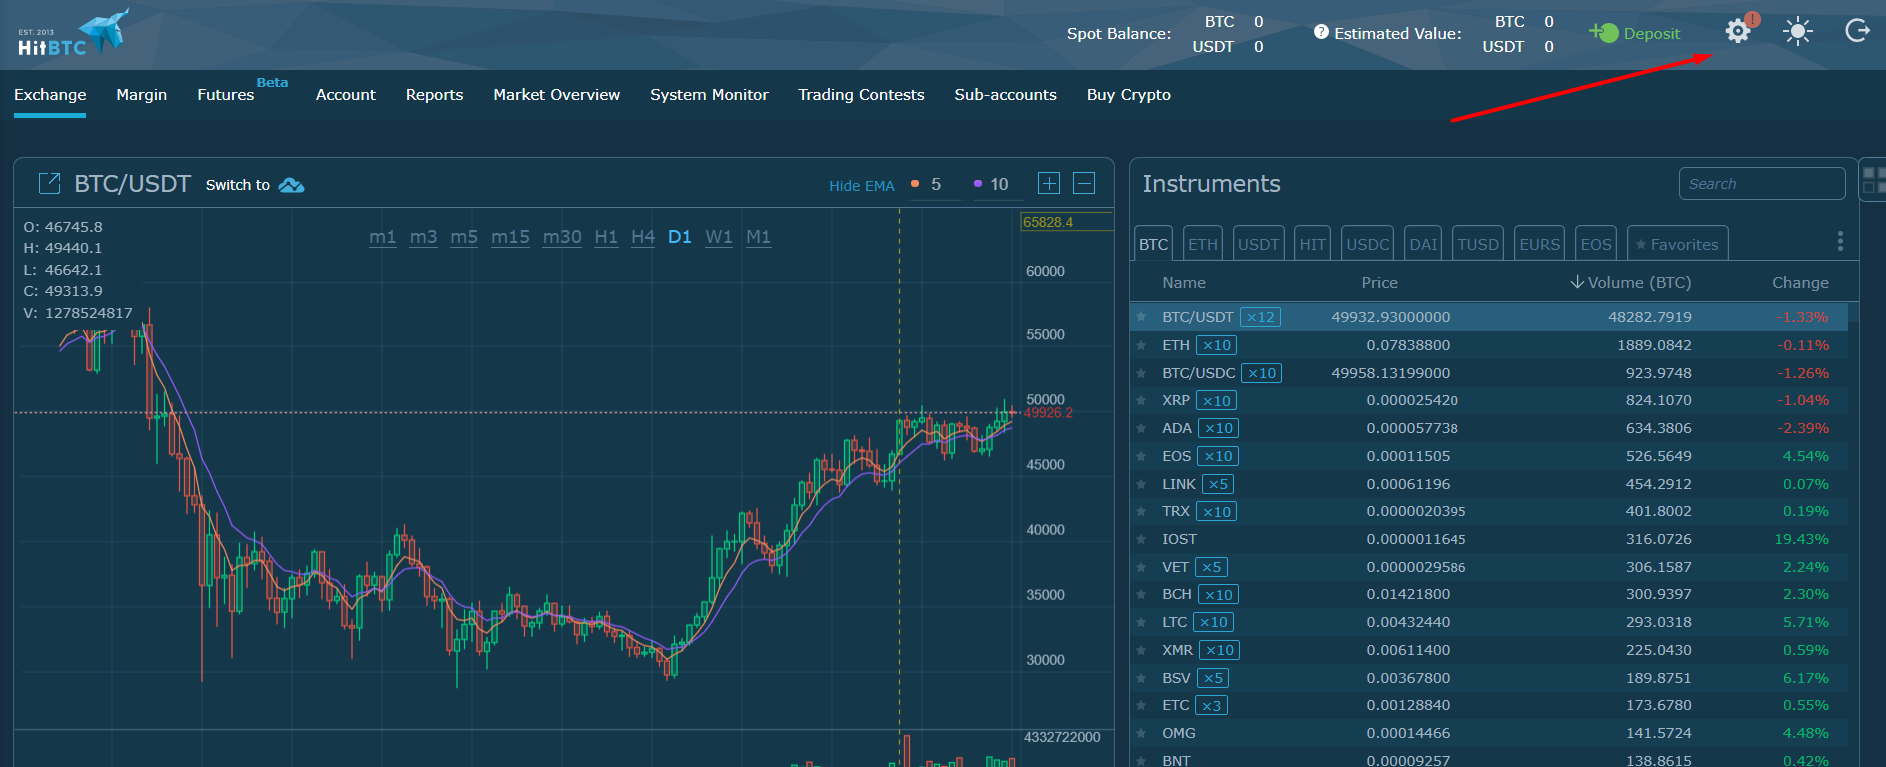Select the USDC instruments tab
The image size is (1886, 767).
click(1367, 244)
